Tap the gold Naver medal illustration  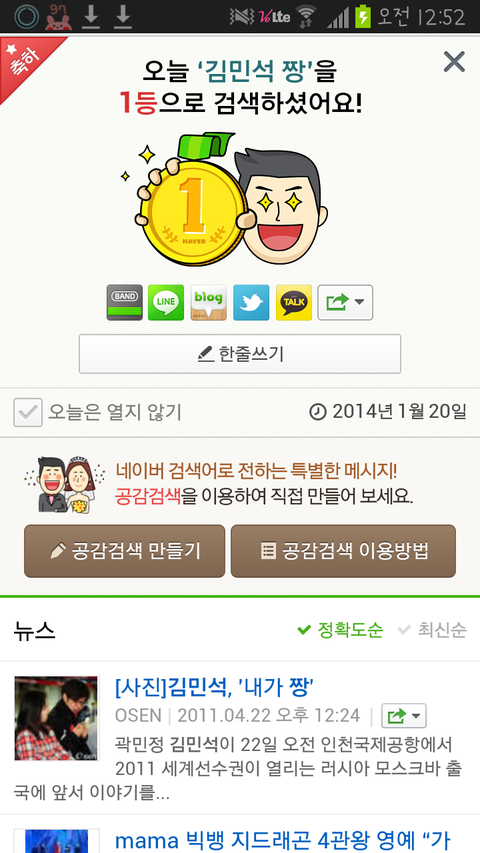[x=190, y=209]
